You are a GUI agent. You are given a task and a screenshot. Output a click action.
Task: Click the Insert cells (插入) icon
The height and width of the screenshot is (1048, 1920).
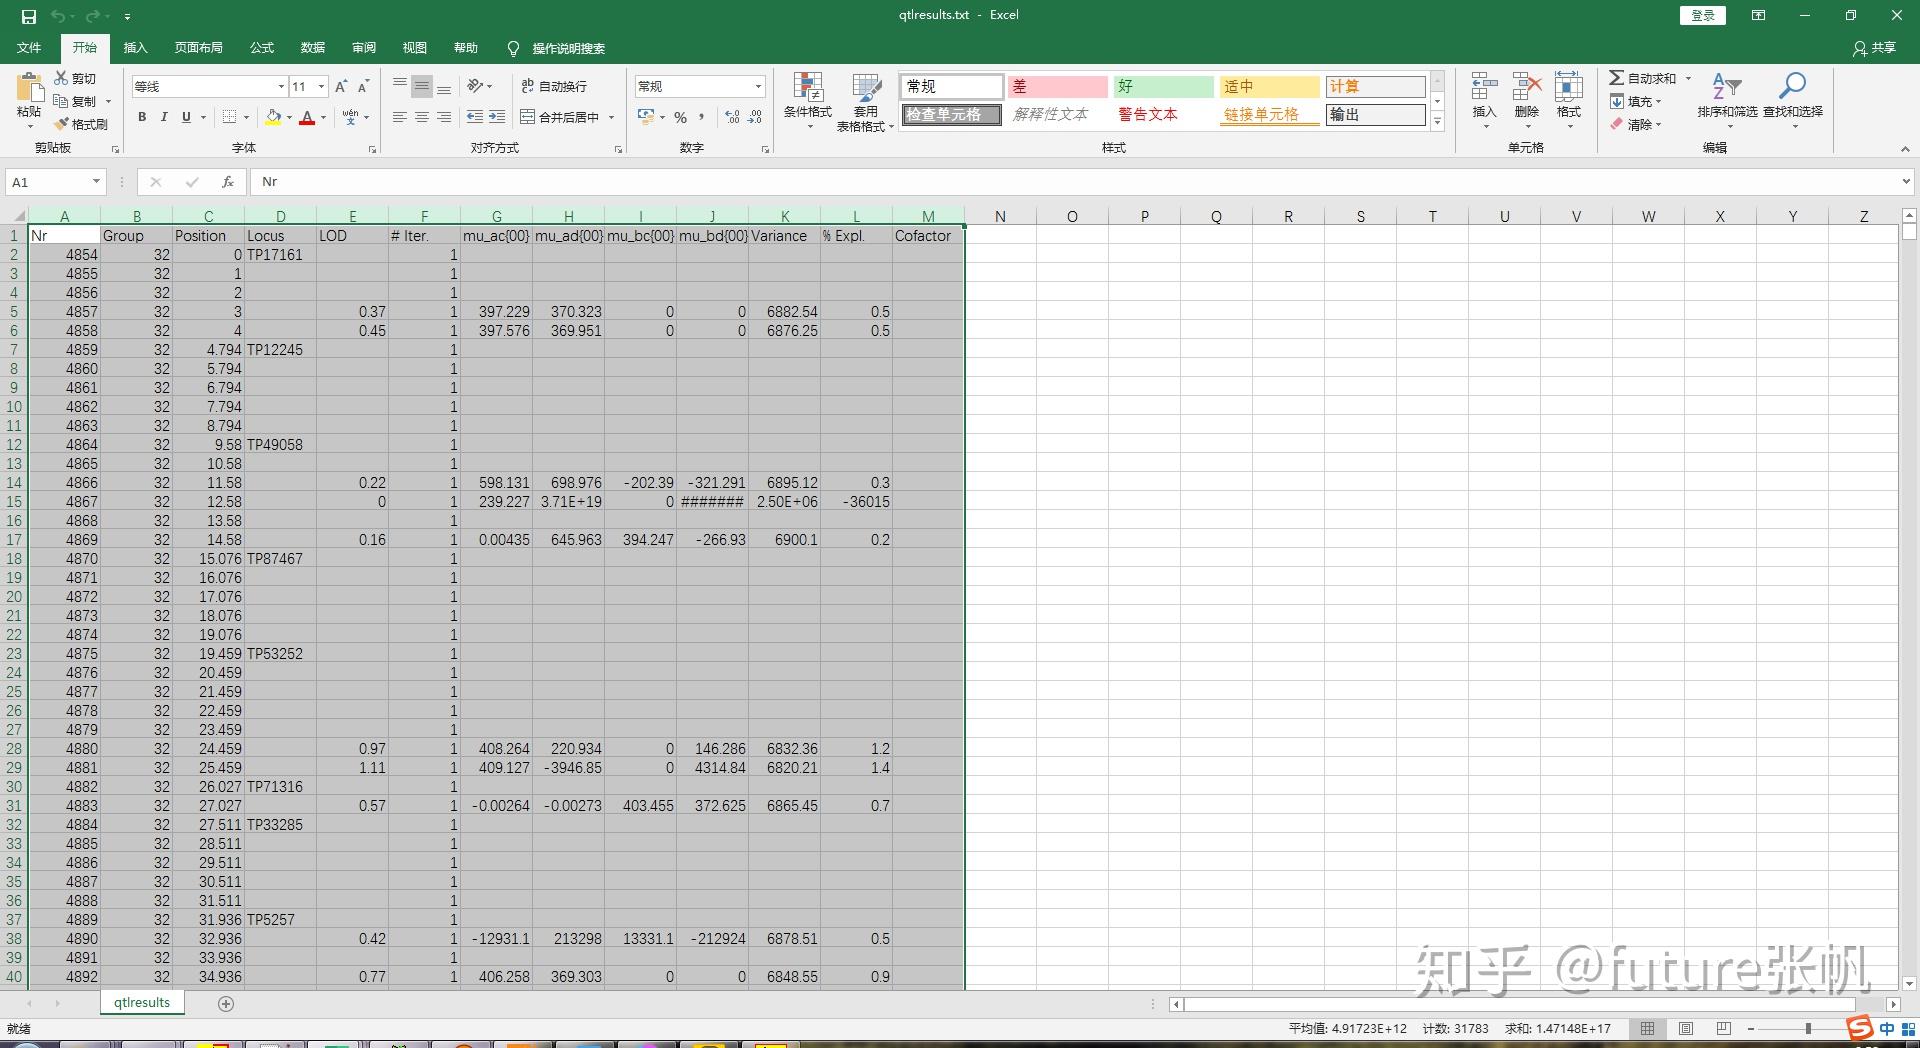[x=1484, y=86]
